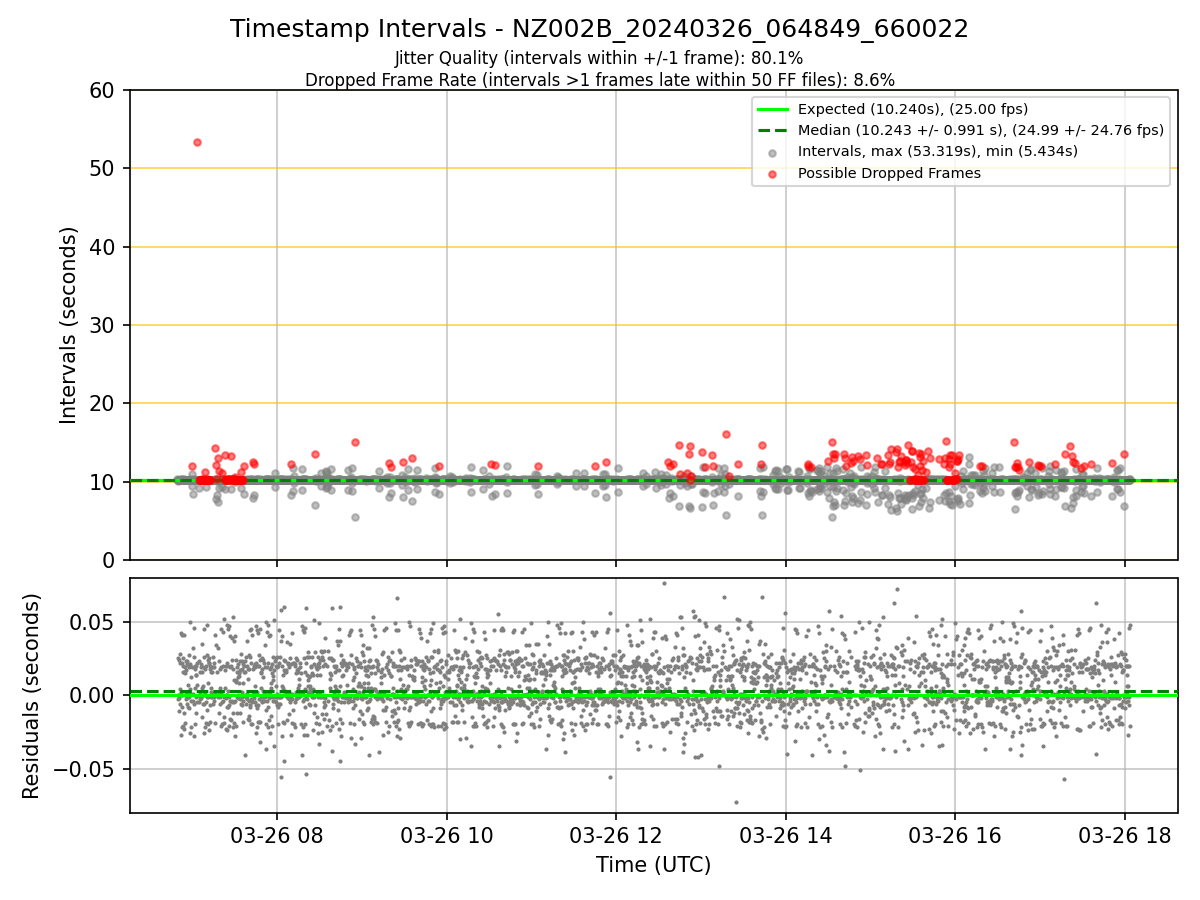This screenshot has width=1200, height=900.
Task: Click the 03-26 10 tick label
Action: pos(446,834)
